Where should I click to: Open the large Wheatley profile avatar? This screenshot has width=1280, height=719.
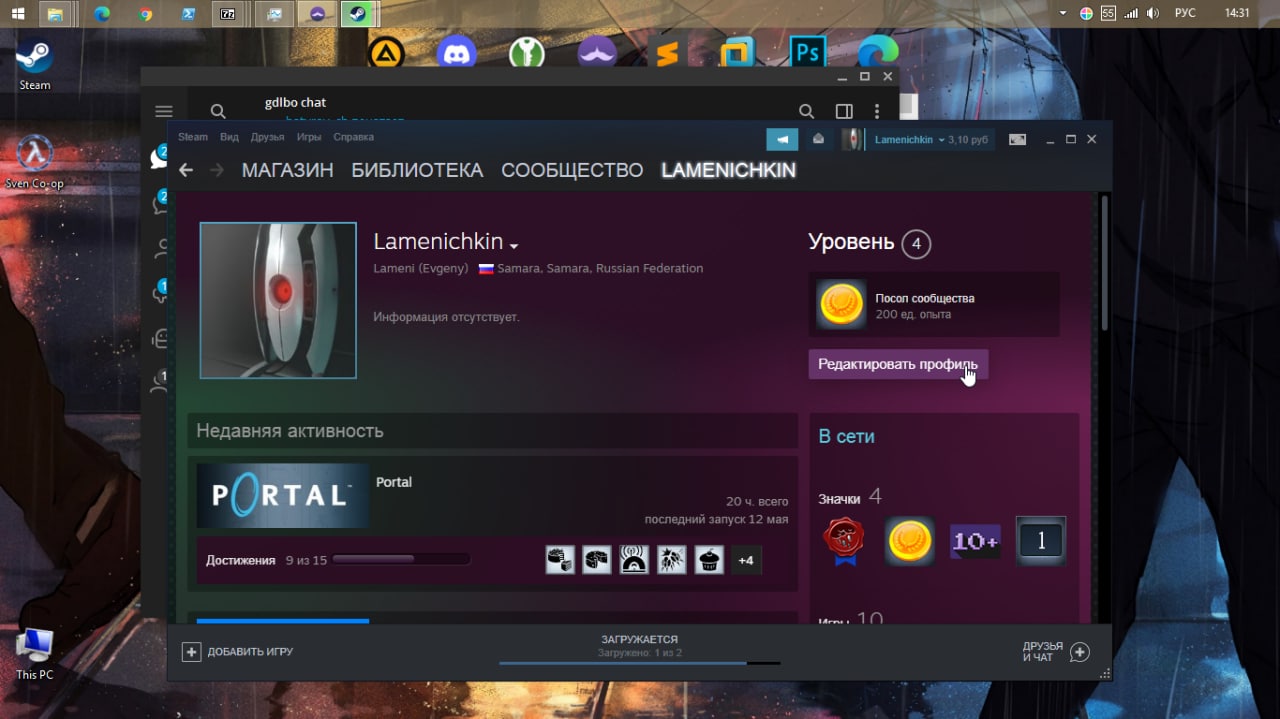[x=278, y=300]
